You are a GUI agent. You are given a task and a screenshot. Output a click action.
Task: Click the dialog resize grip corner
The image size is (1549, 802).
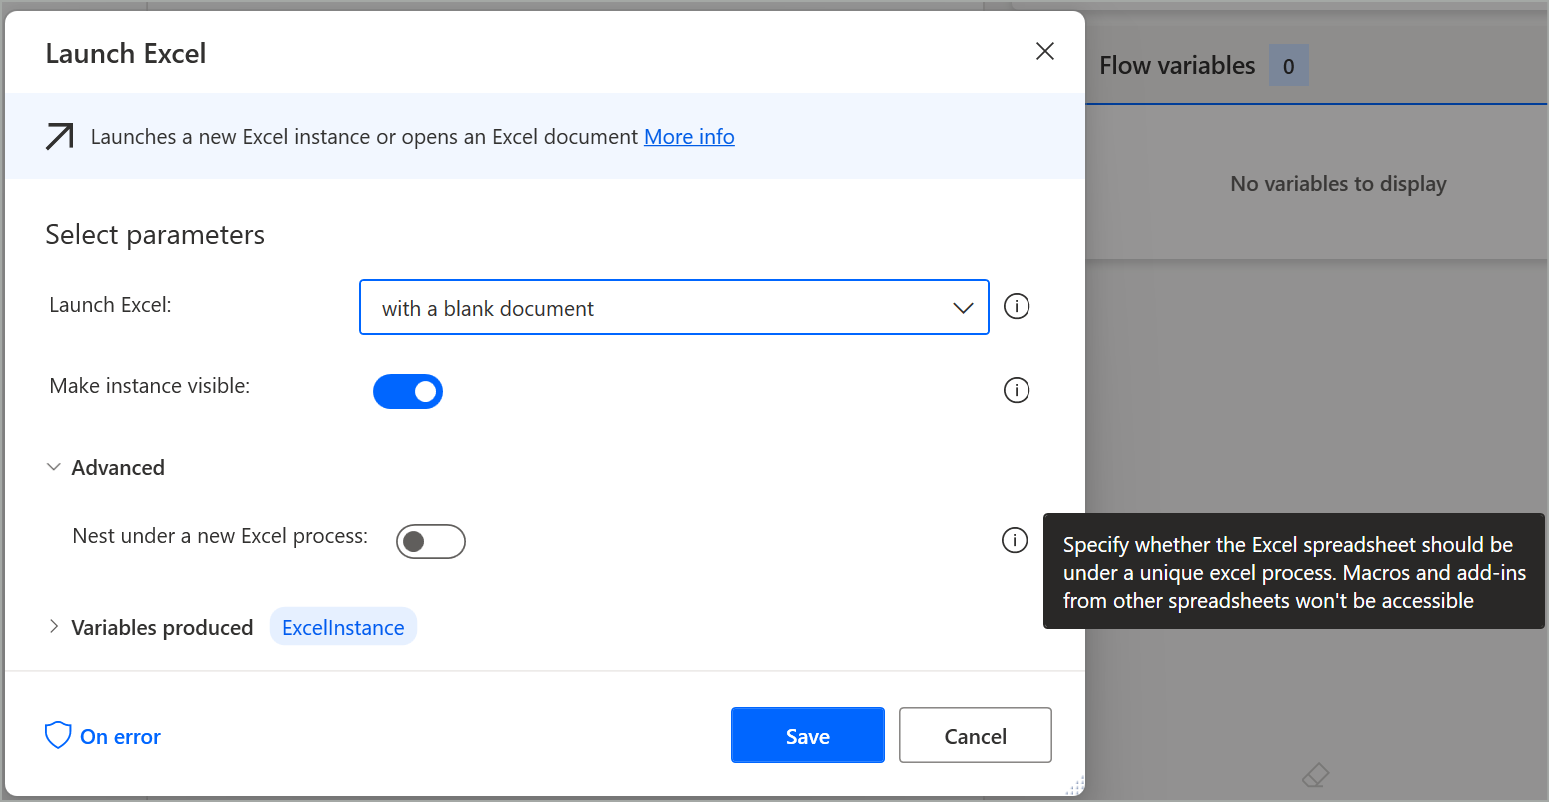pos(1075,786)
